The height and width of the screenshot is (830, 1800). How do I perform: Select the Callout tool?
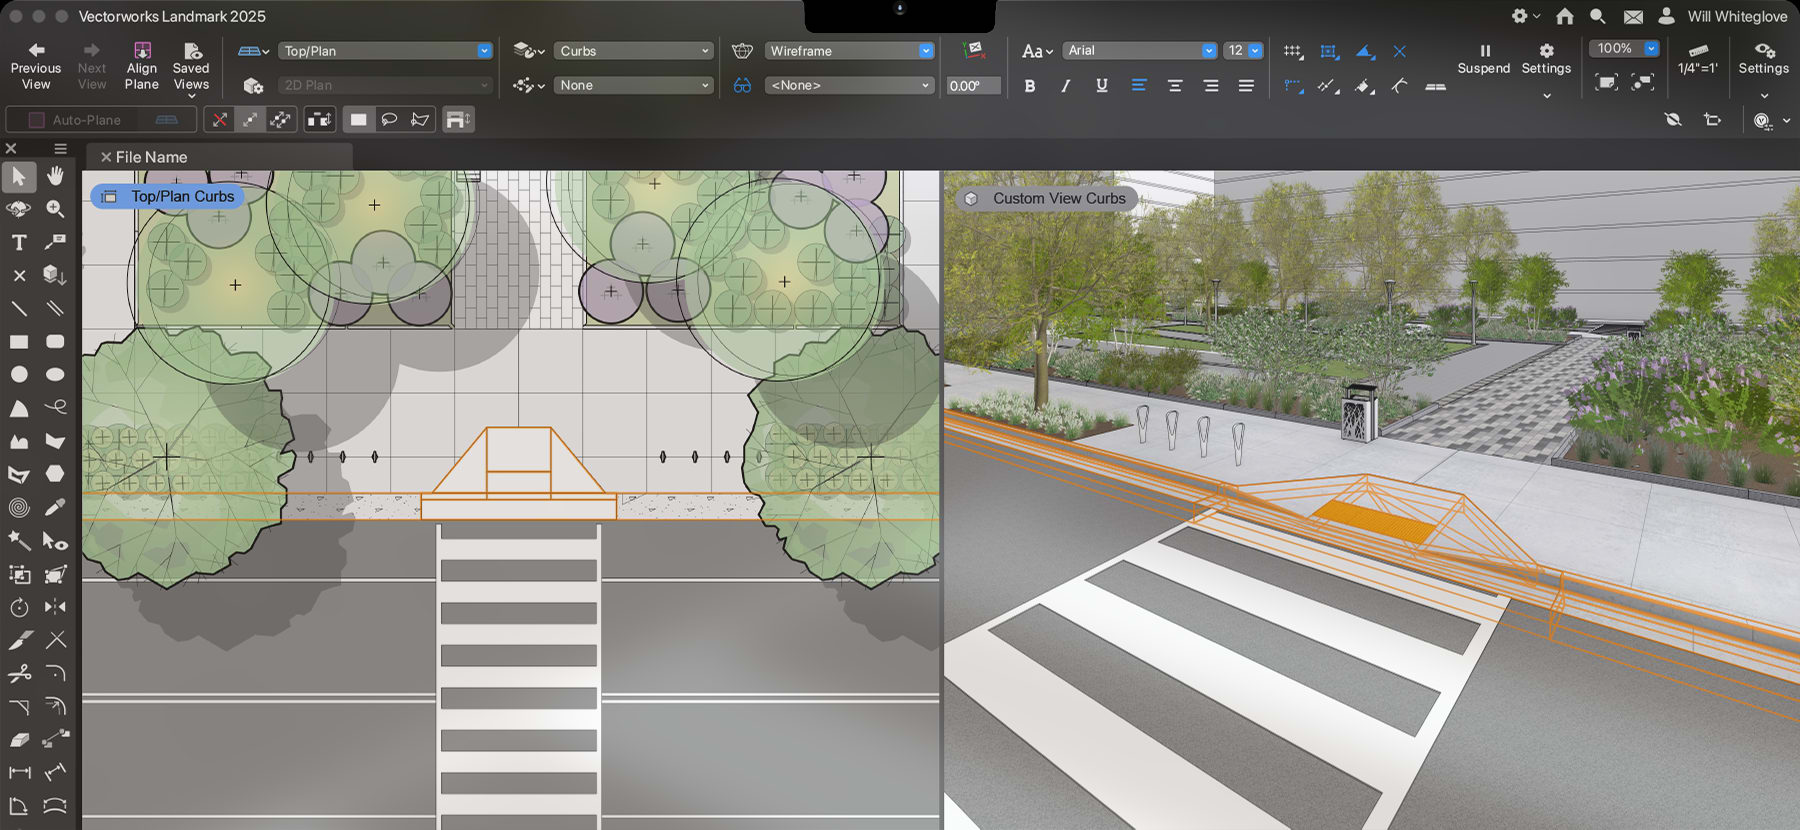point(55,242)
